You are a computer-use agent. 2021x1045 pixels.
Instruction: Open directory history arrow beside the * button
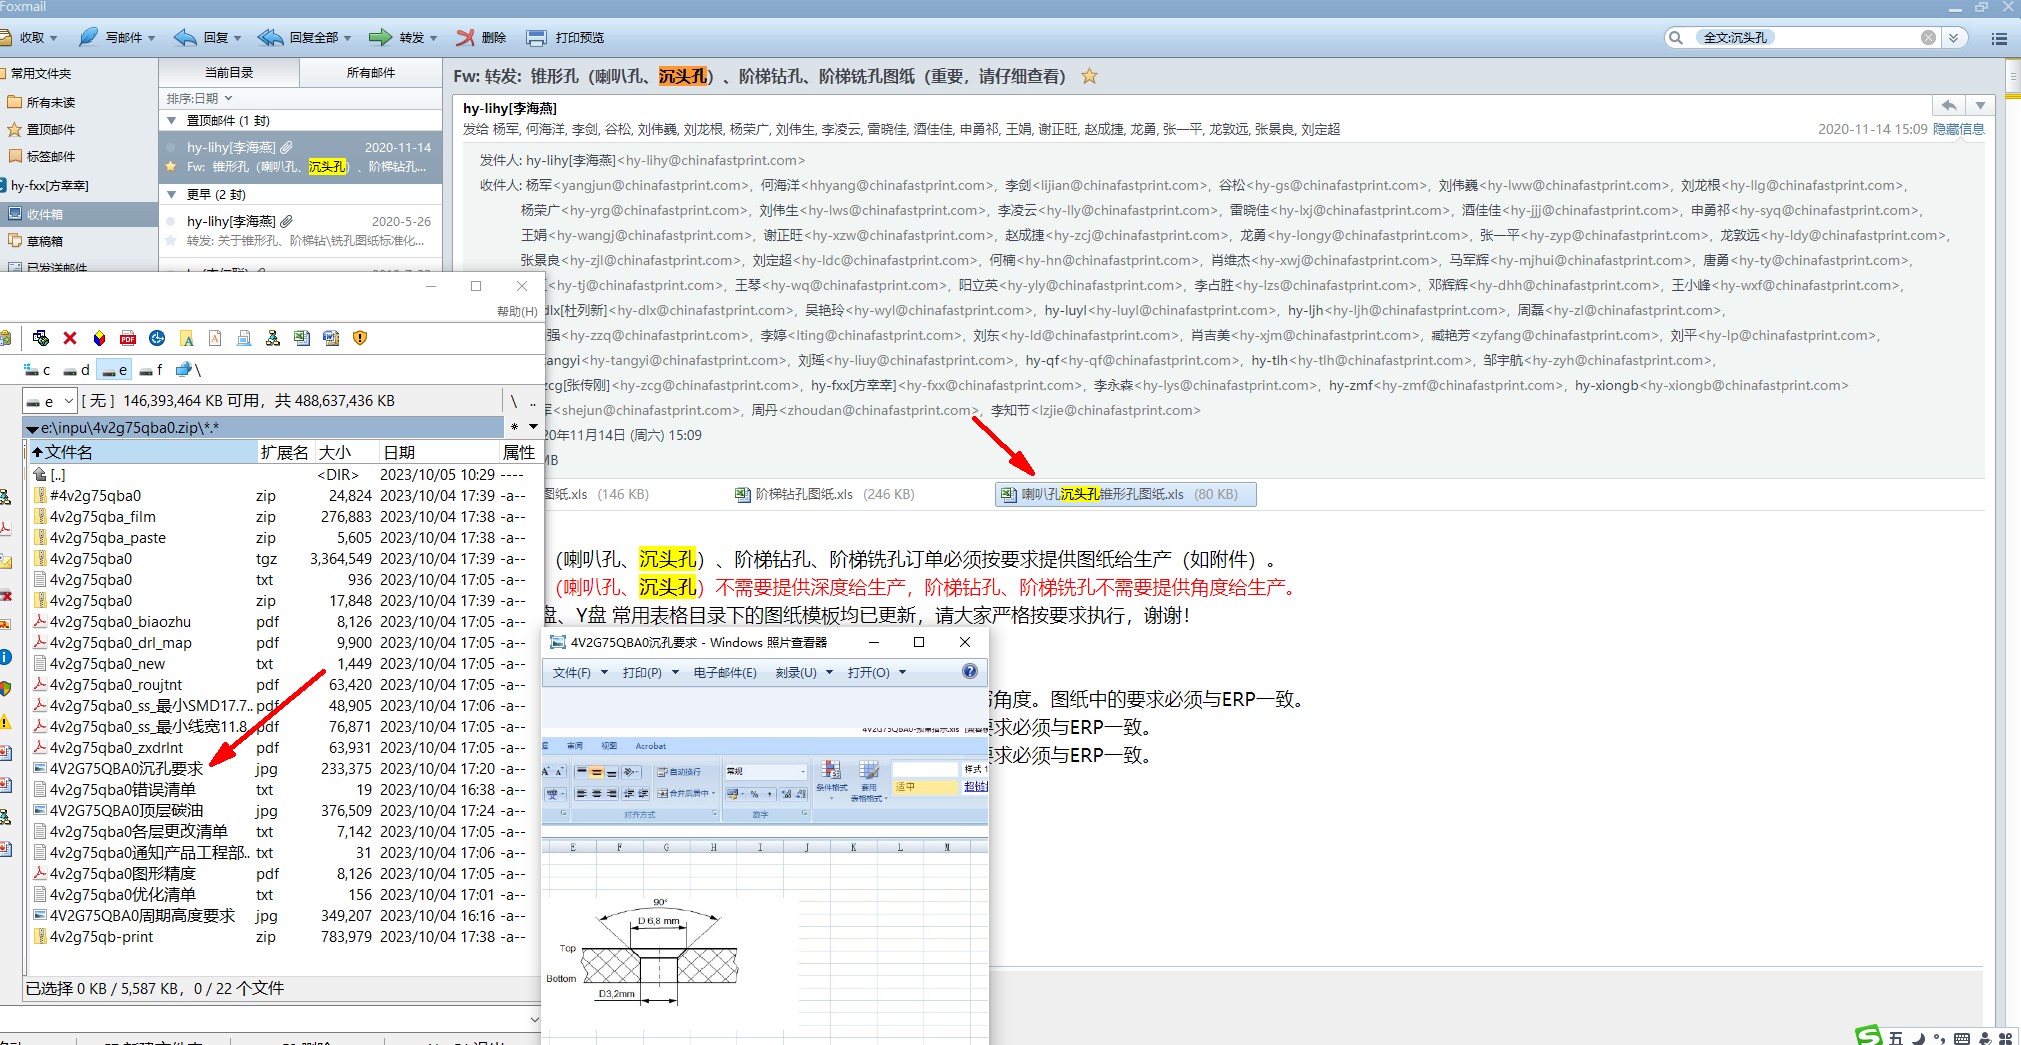click(x=533, y=427)
